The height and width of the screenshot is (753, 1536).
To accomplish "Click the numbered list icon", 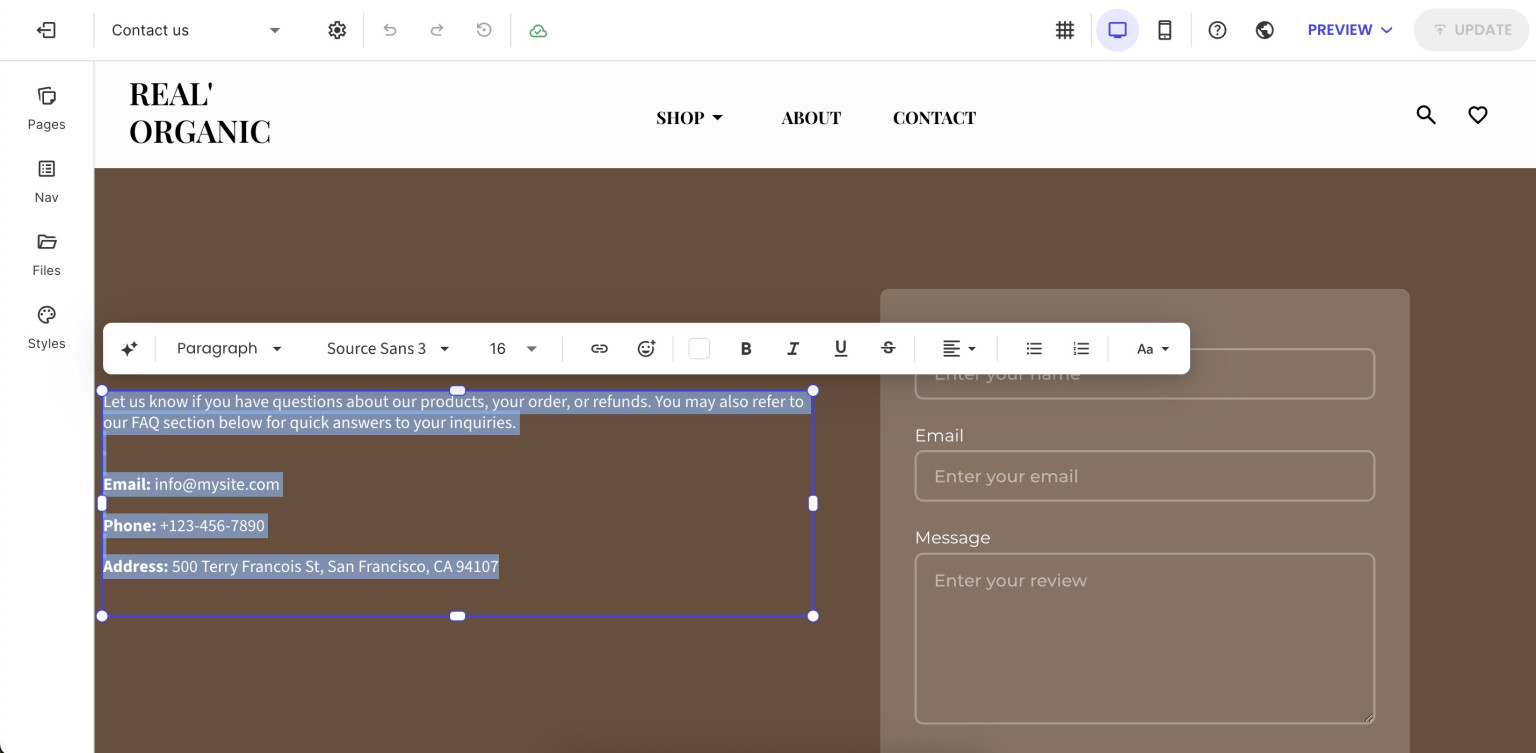I will 1081,348.
